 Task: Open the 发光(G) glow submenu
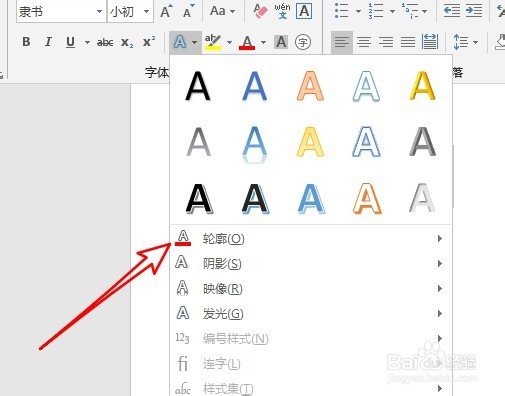click(x=311, y=314)
